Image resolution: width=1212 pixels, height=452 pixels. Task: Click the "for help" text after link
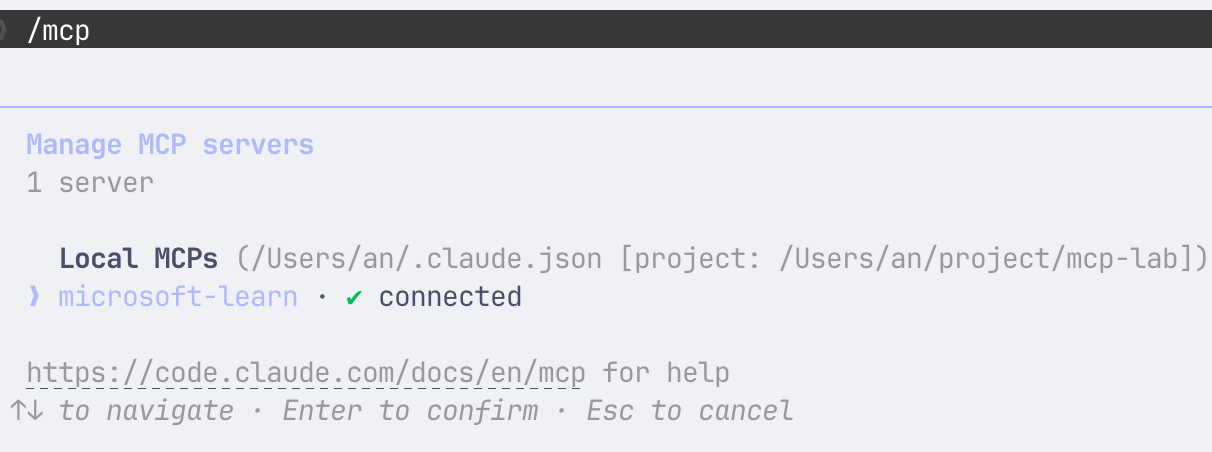(x=666, y=373)
